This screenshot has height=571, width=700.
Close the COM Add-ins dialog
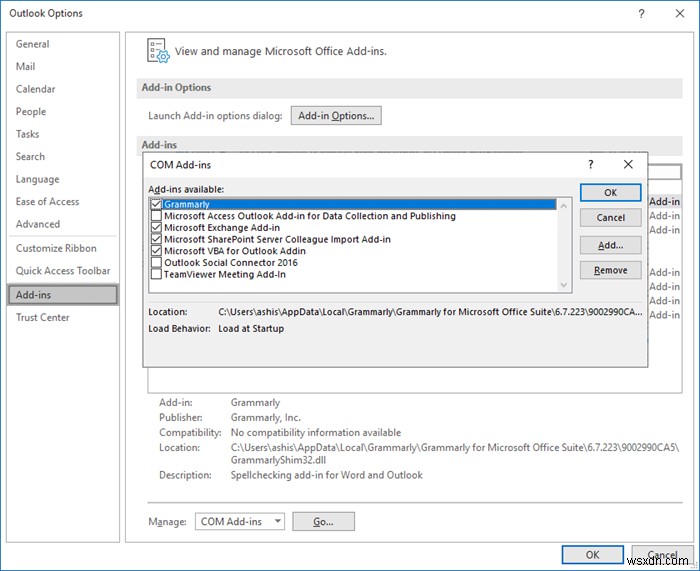tap(628, 164)
